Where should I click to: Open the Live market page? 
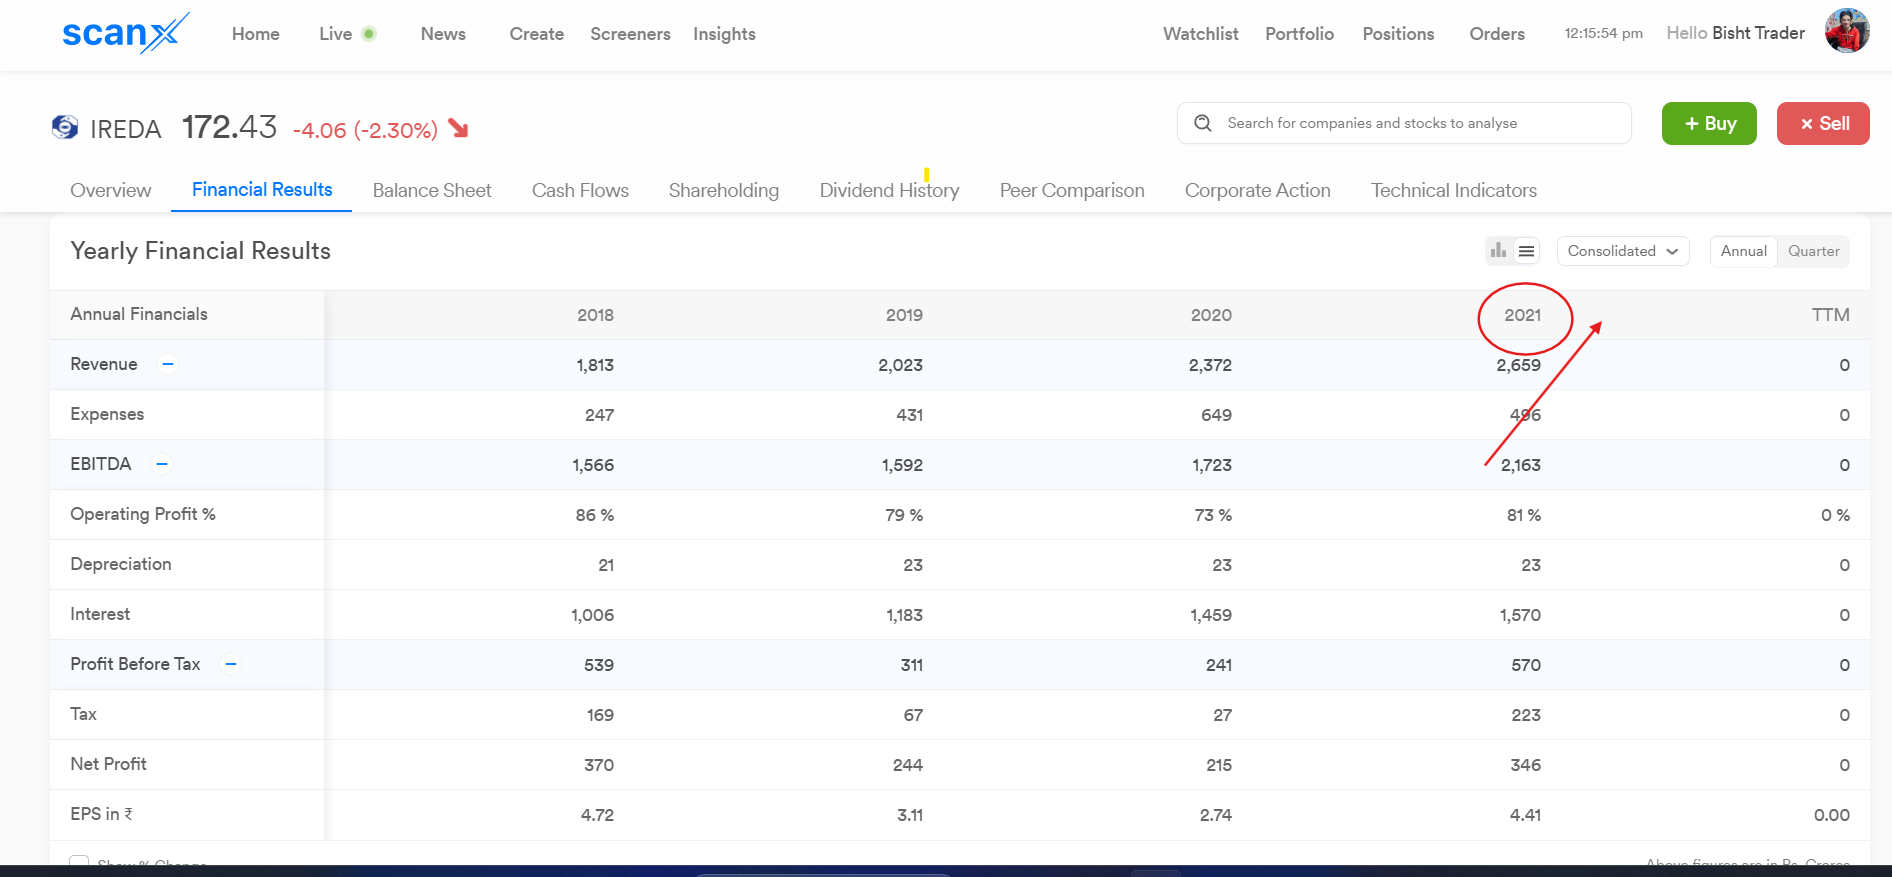pos(347,34)
